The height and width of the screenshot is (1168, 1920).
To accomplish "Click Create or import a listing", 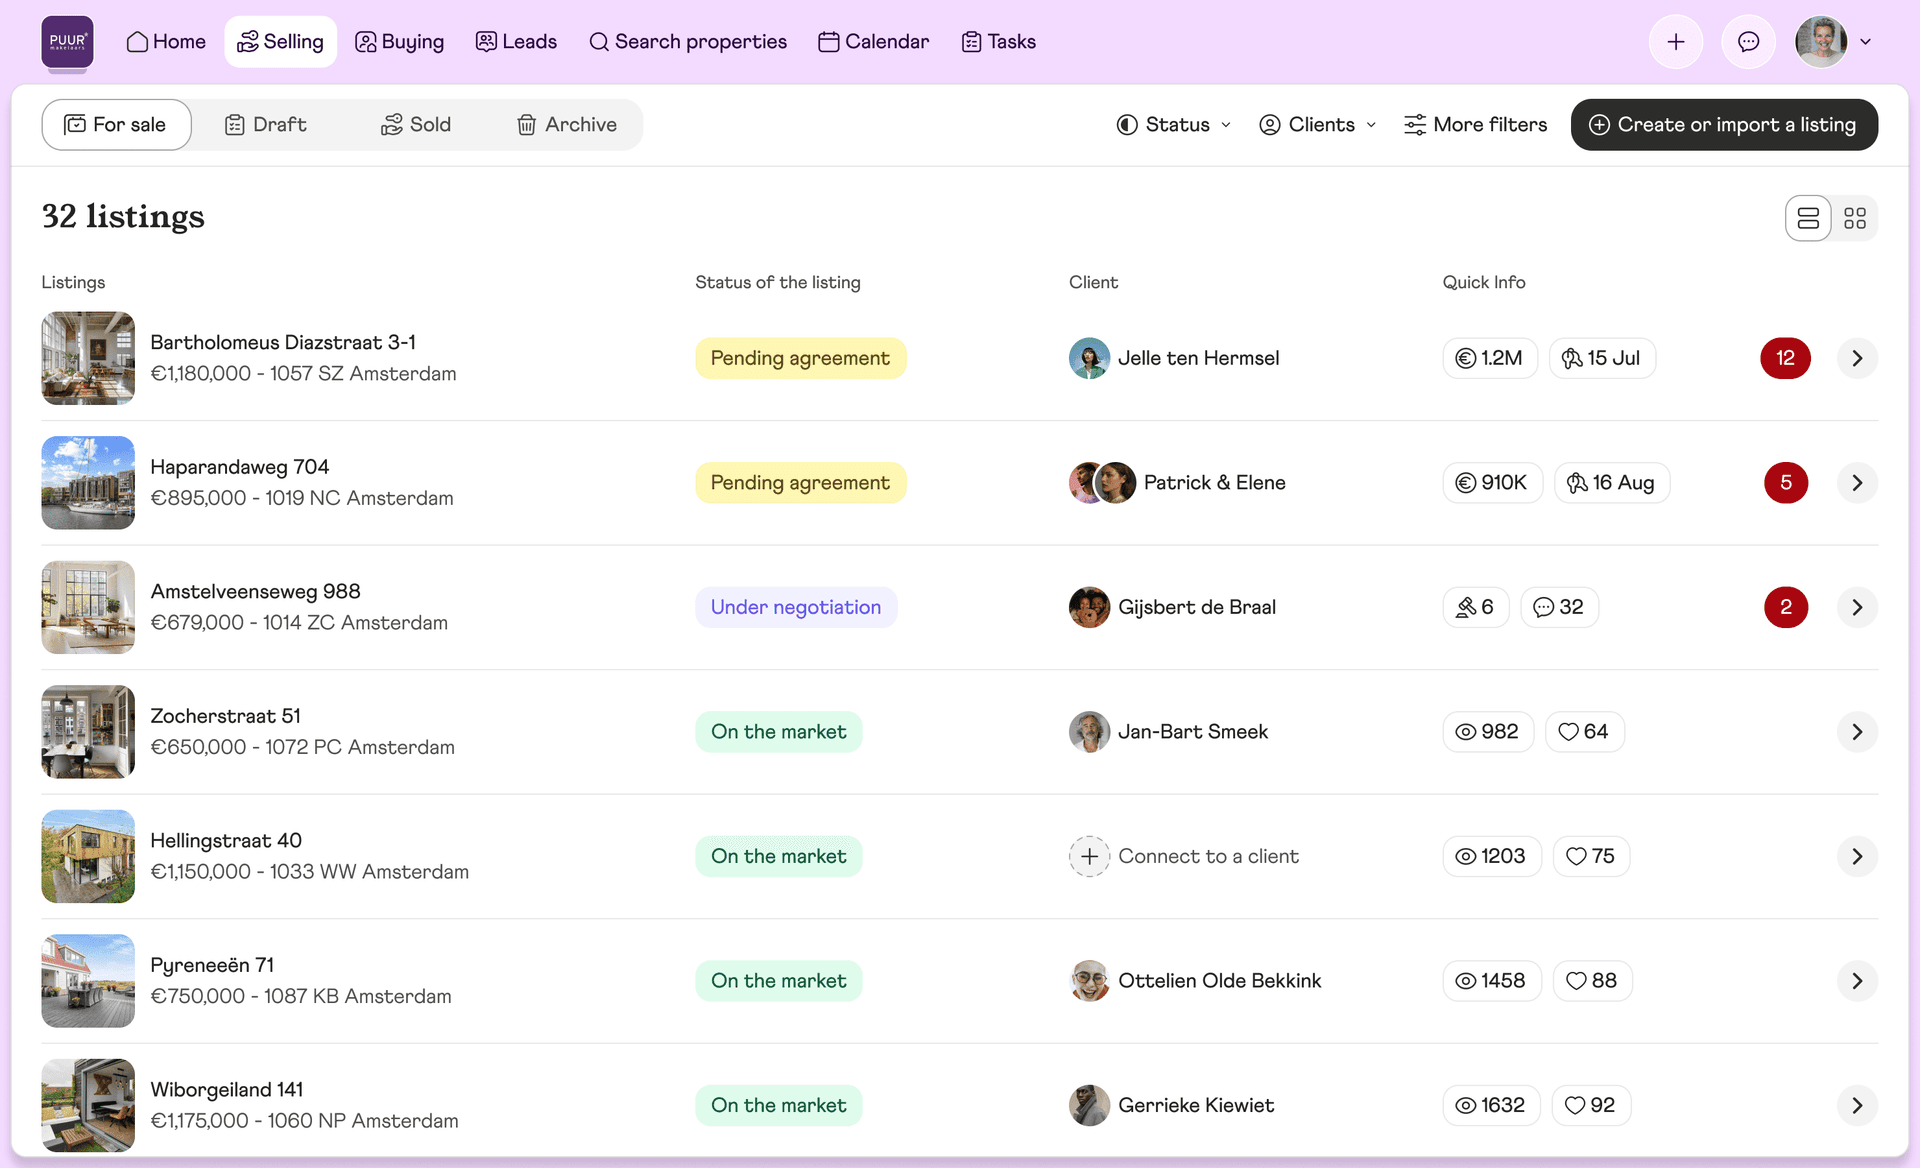I will 1723,124.
